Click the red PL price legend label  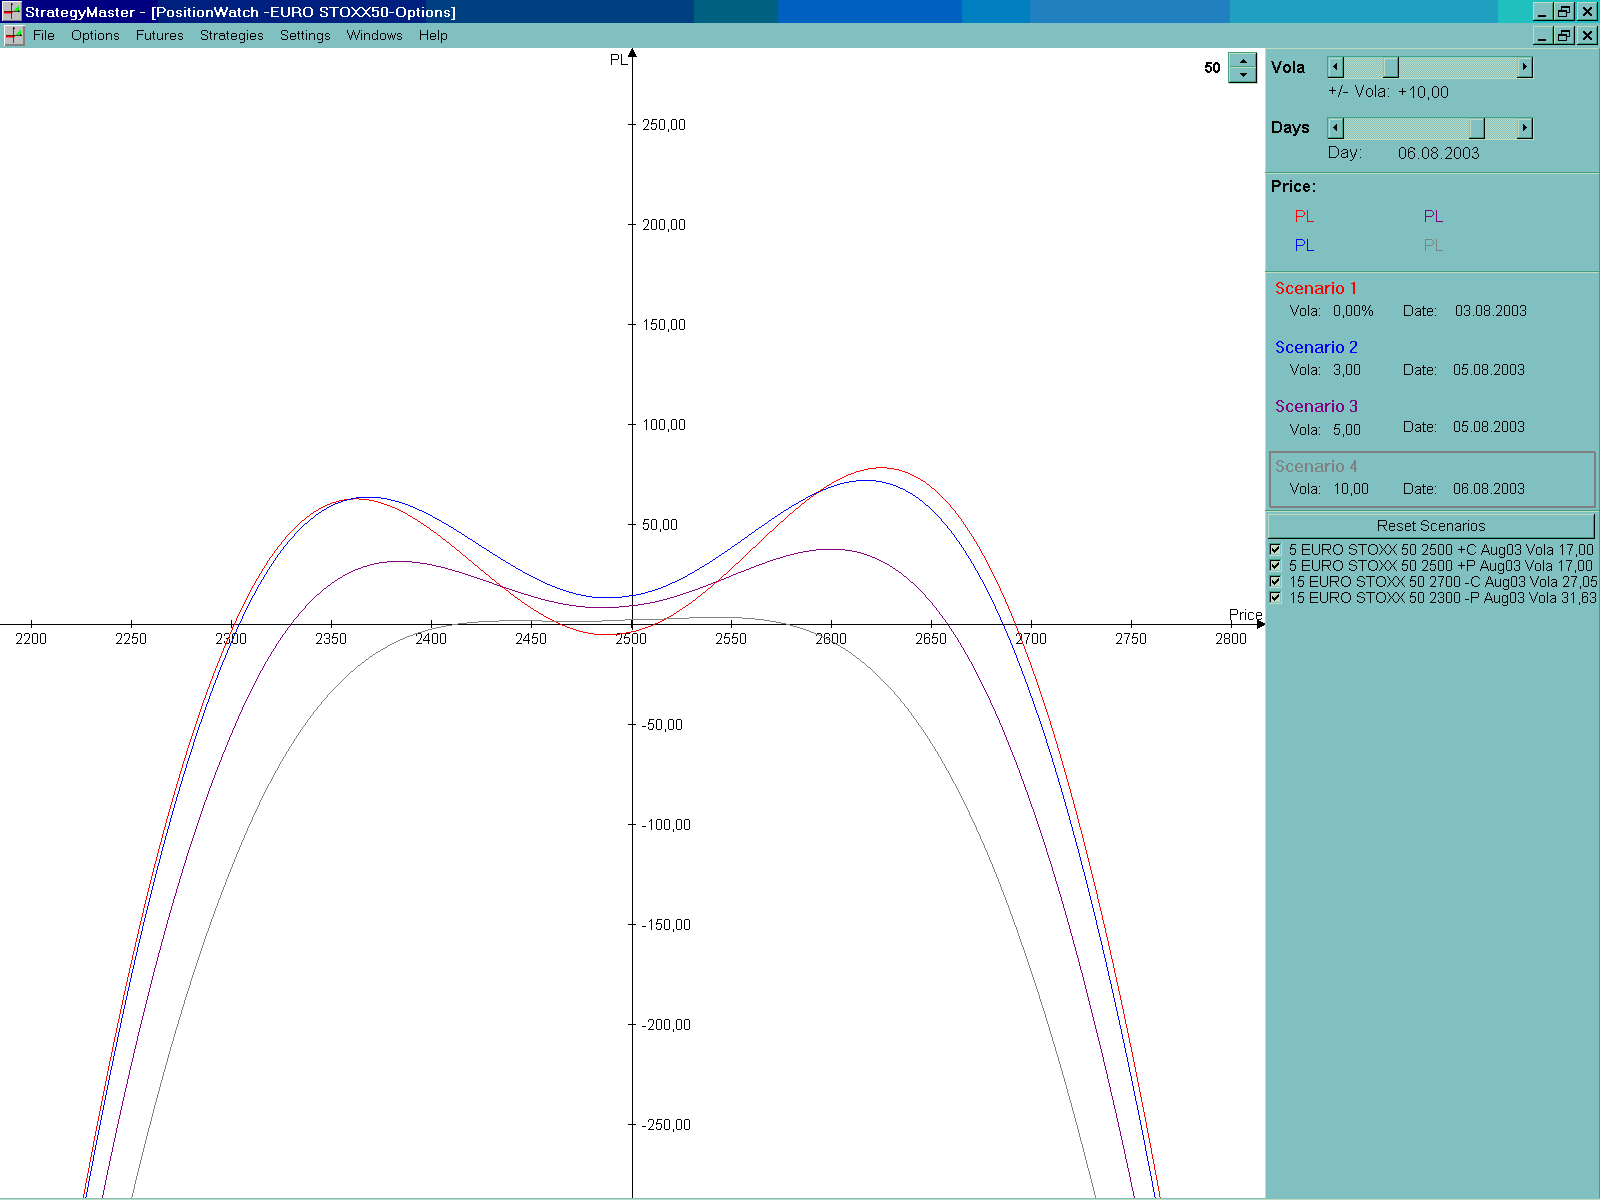coord(1304,216)
